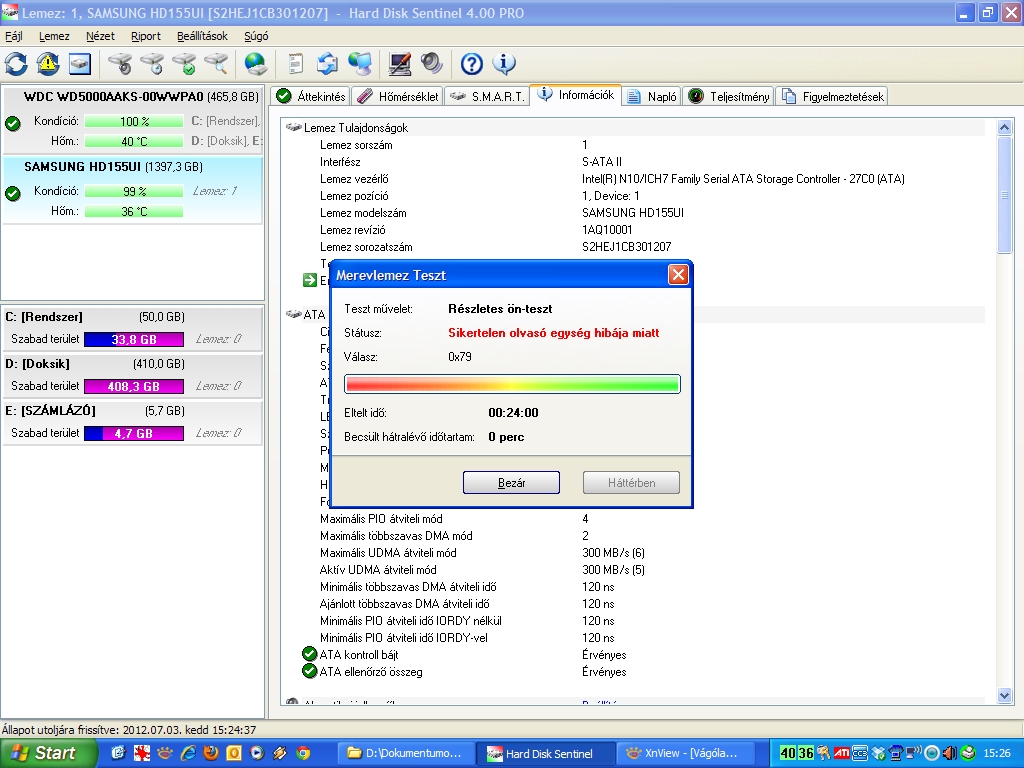
Task: Click the green arrow icon in disk properties
Action: click(310, 281)
